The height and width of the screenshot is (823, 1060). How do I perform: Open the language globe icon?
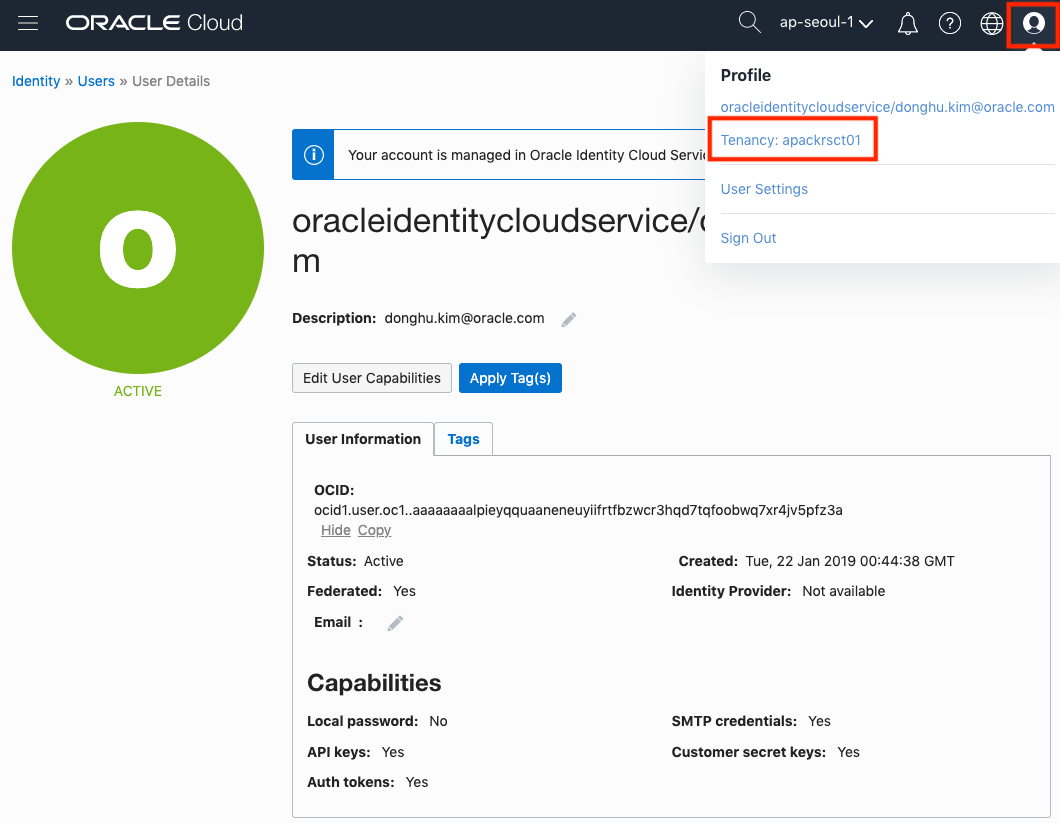pyautogui.click(x=992, y=24)
